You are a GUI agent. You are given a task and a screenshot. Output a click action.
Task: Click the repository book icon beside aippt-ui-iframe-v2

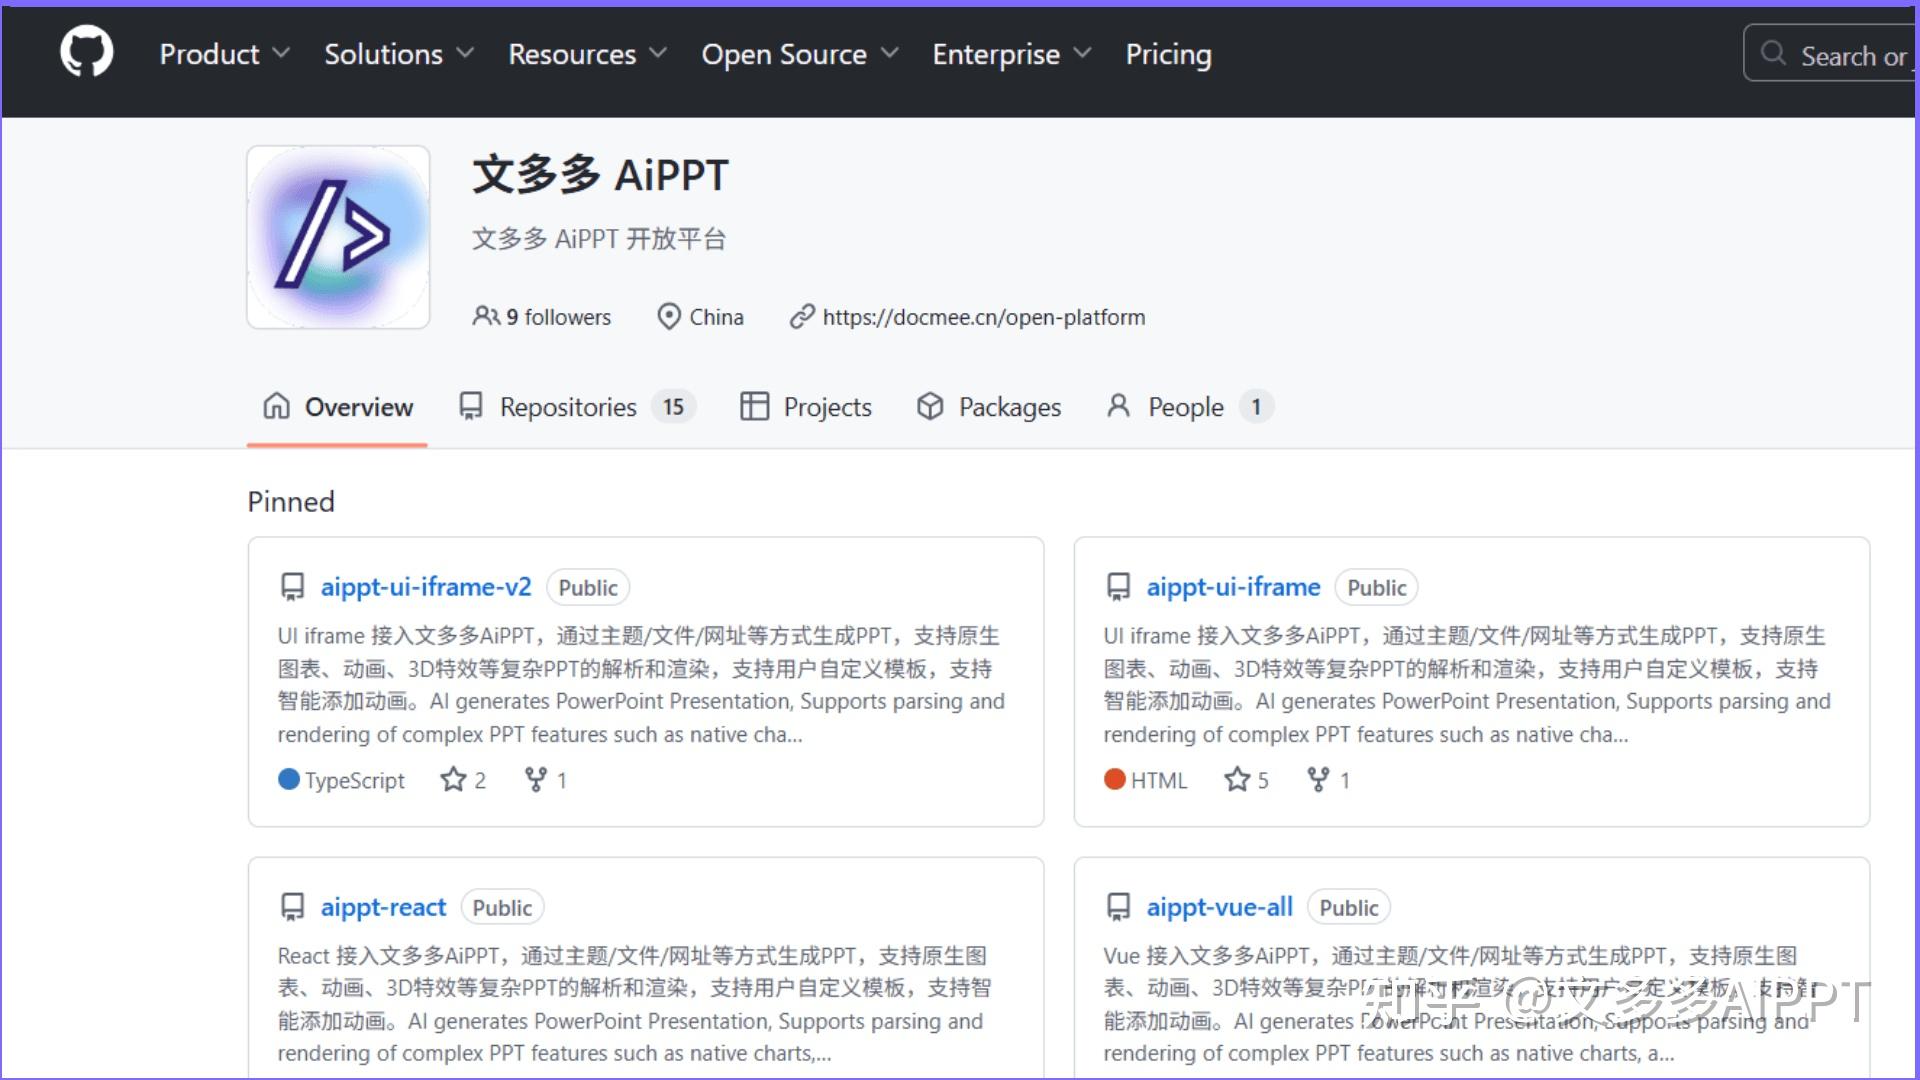pyautogui.click(x=292, y=587)
